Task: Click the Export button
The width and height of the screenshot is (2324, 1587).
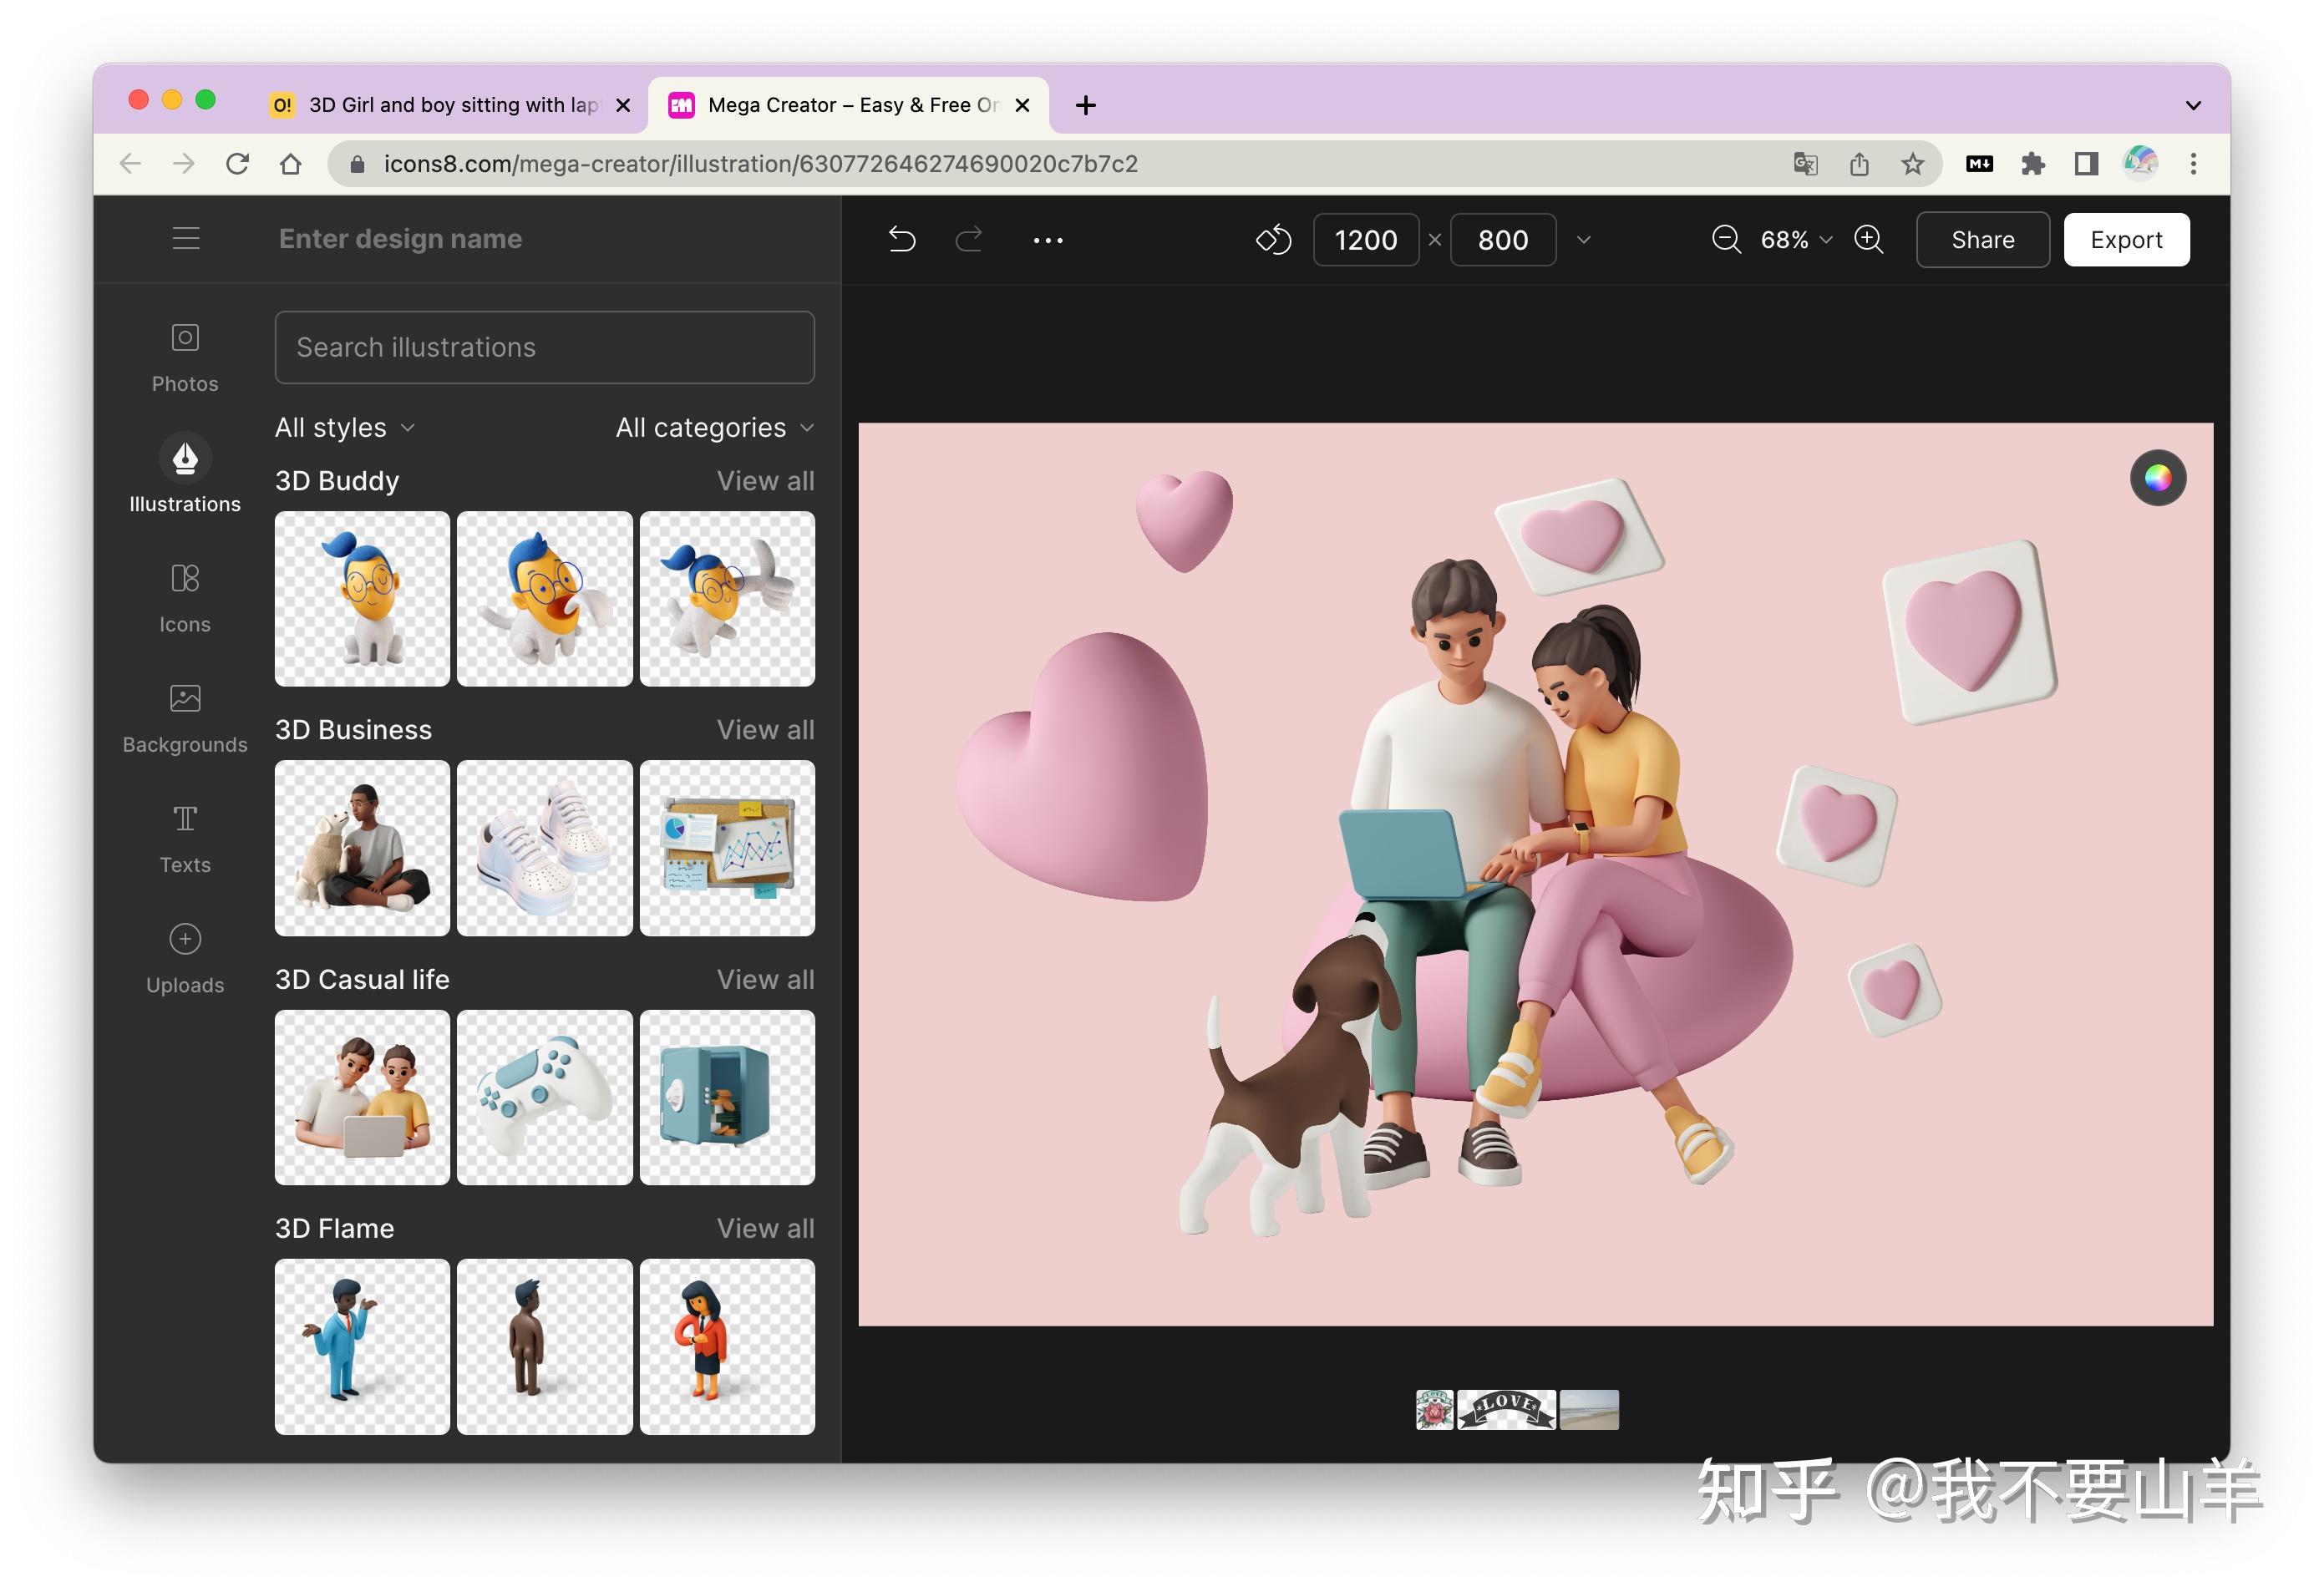Action: (2126, 239)
